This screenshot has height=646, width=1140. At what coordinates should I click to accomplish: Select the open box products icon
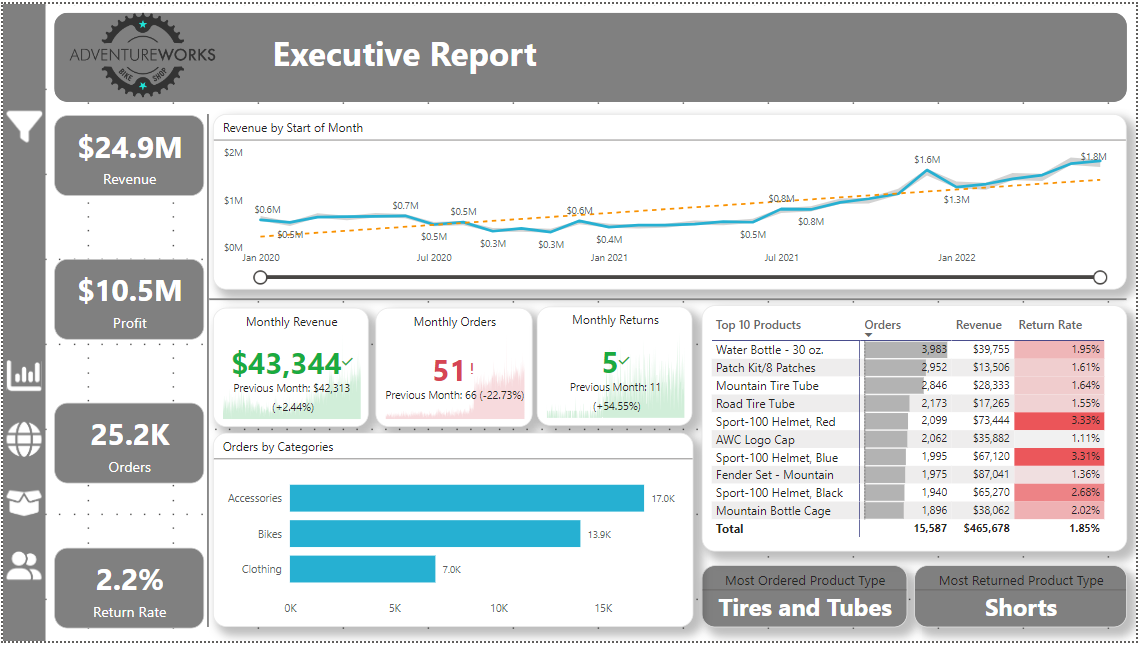point(24,503)
